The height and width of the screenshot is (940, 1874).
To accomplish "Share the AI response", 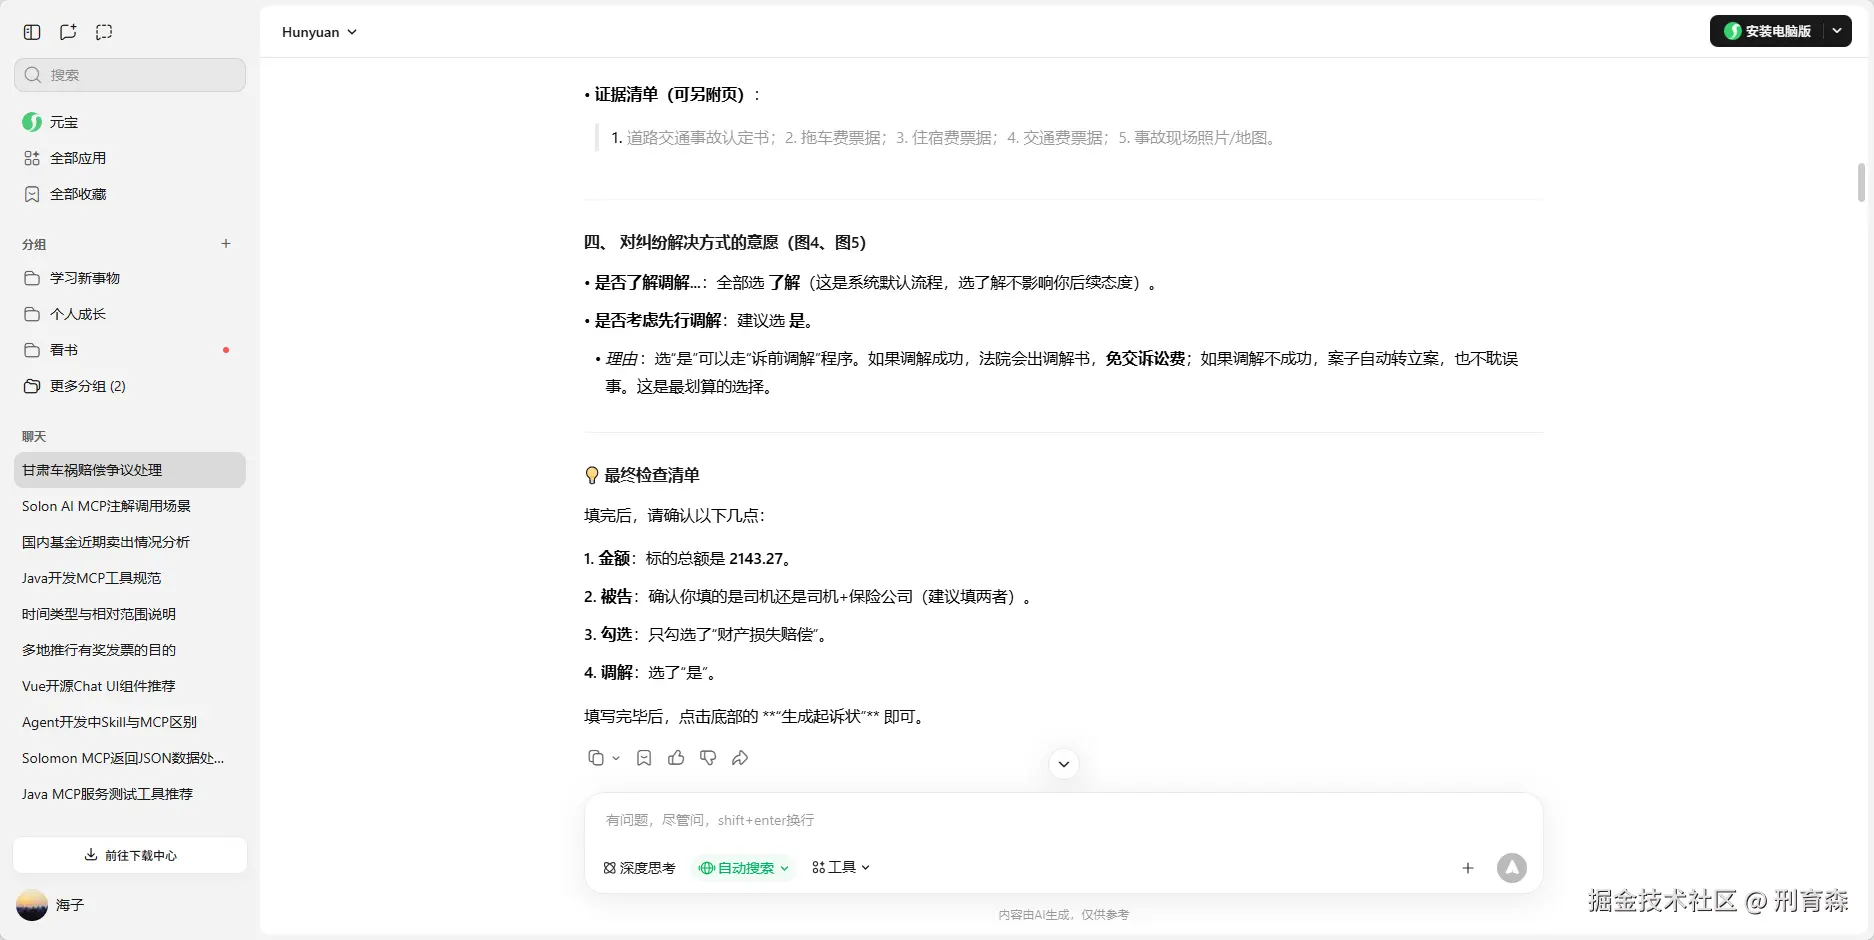I will tap(740, 758).
